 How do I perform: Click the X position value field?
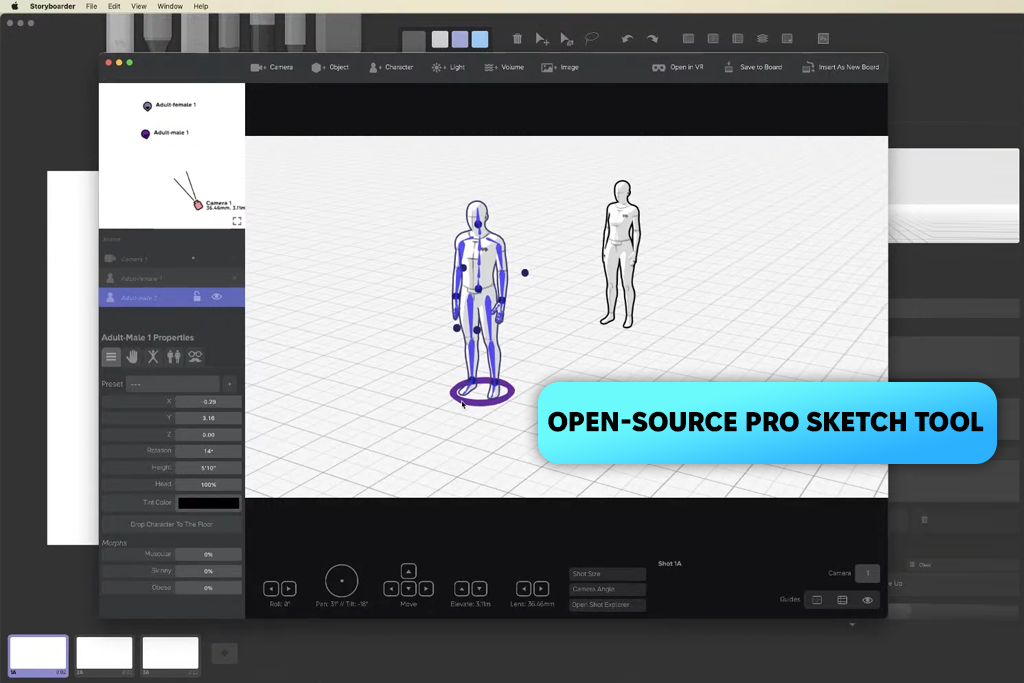tap(208, 402)
